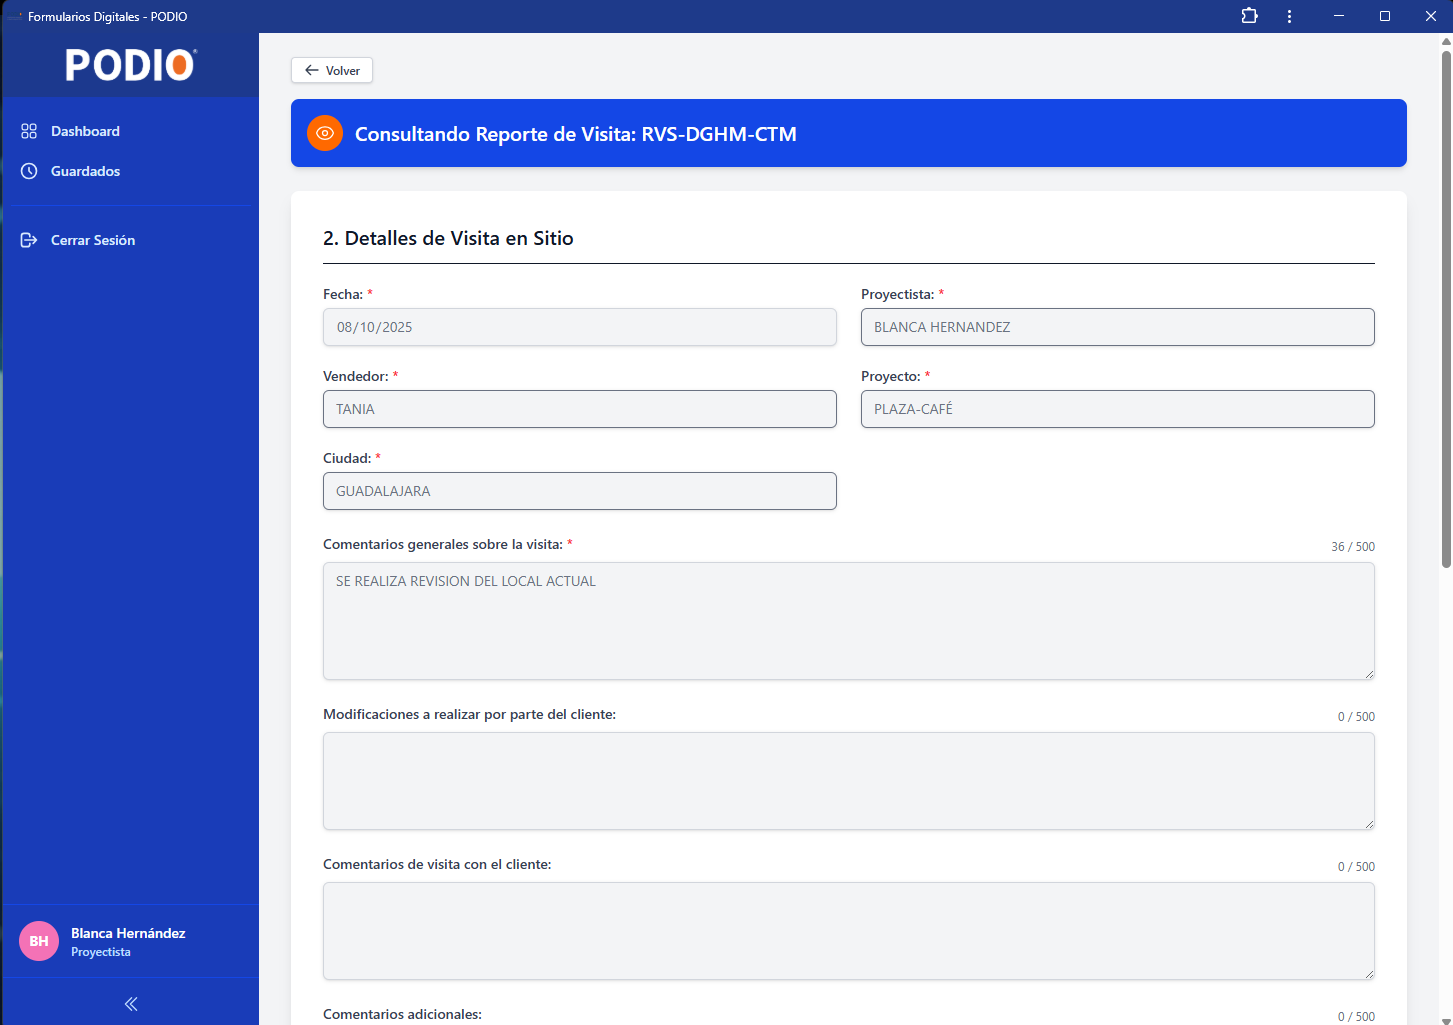The height and width of the screenshot is (1025, 1453).
Task: Click the Proyectista role under user name
Action: coord(101,952)
